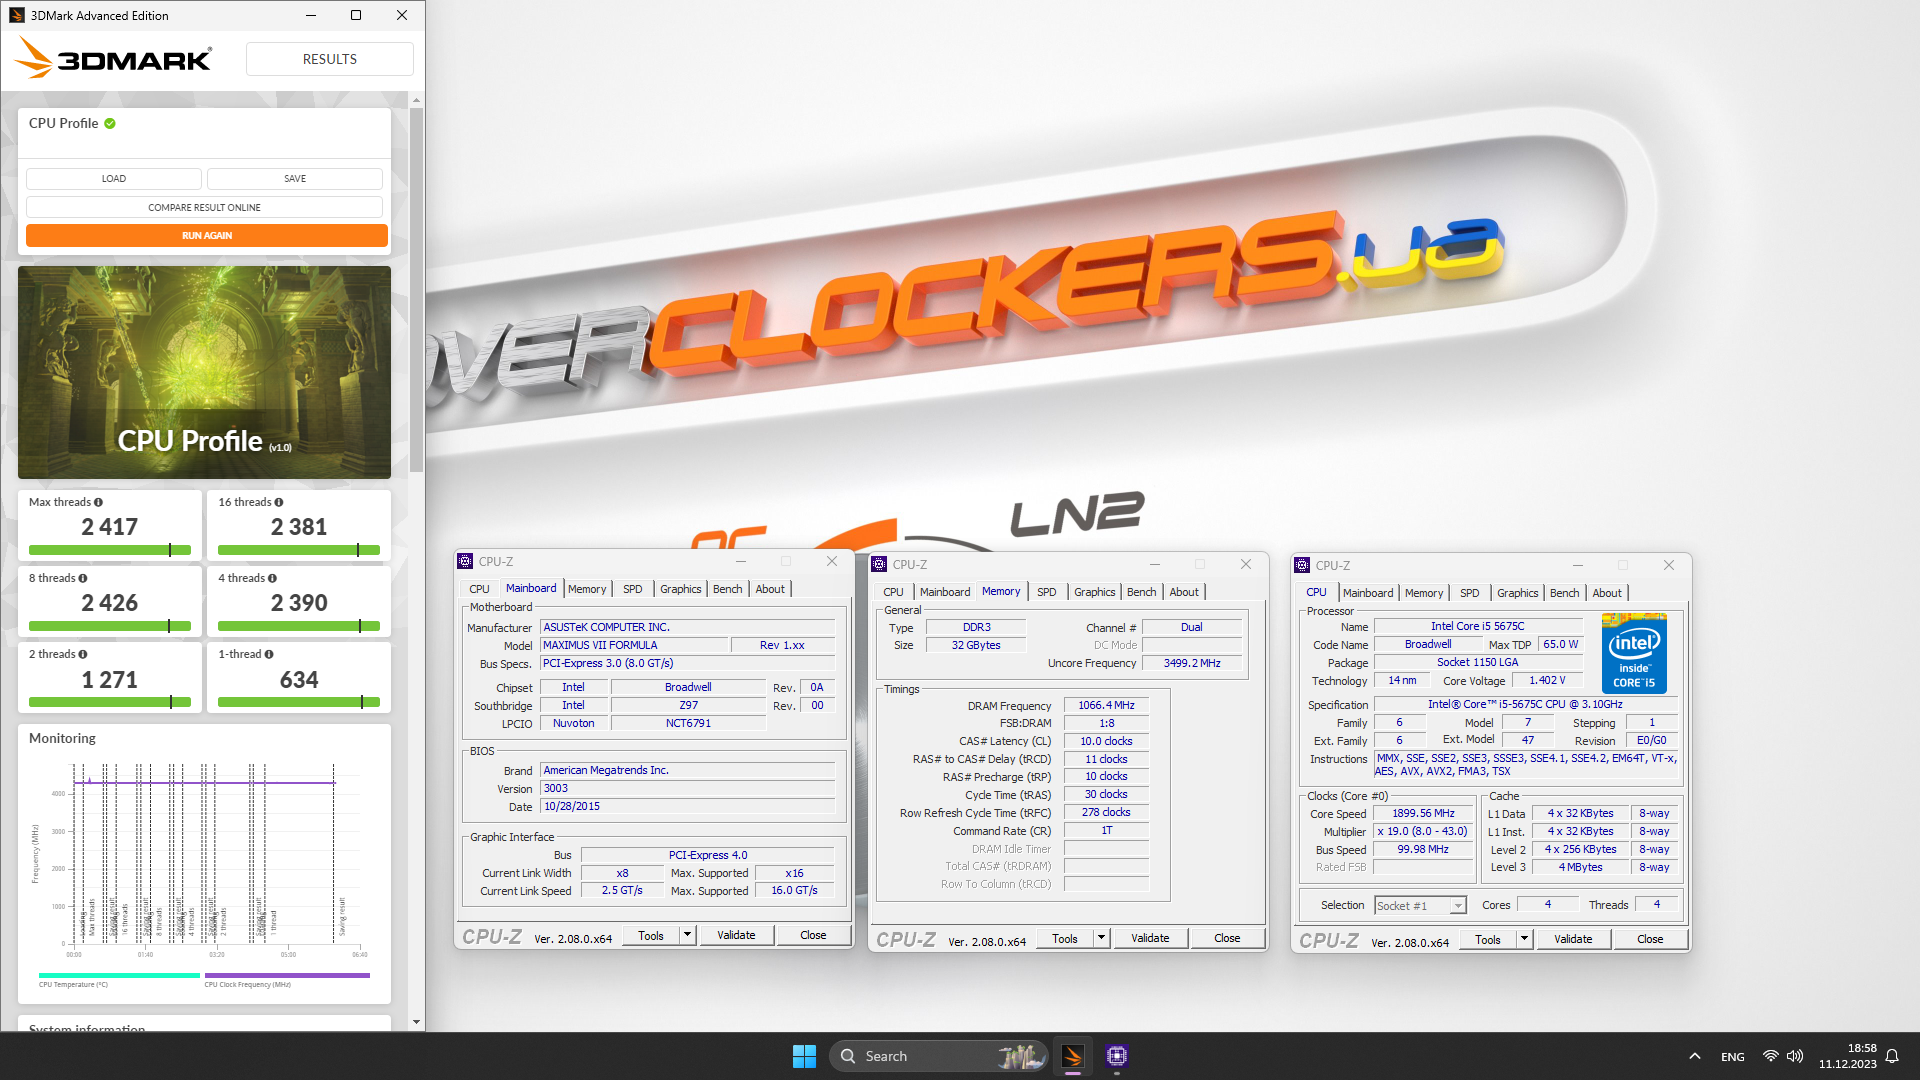Open notifications bell icon
The width and height of the screenshot is (1920, 1080).
pyautogui.click(x=1892, y=1056)
